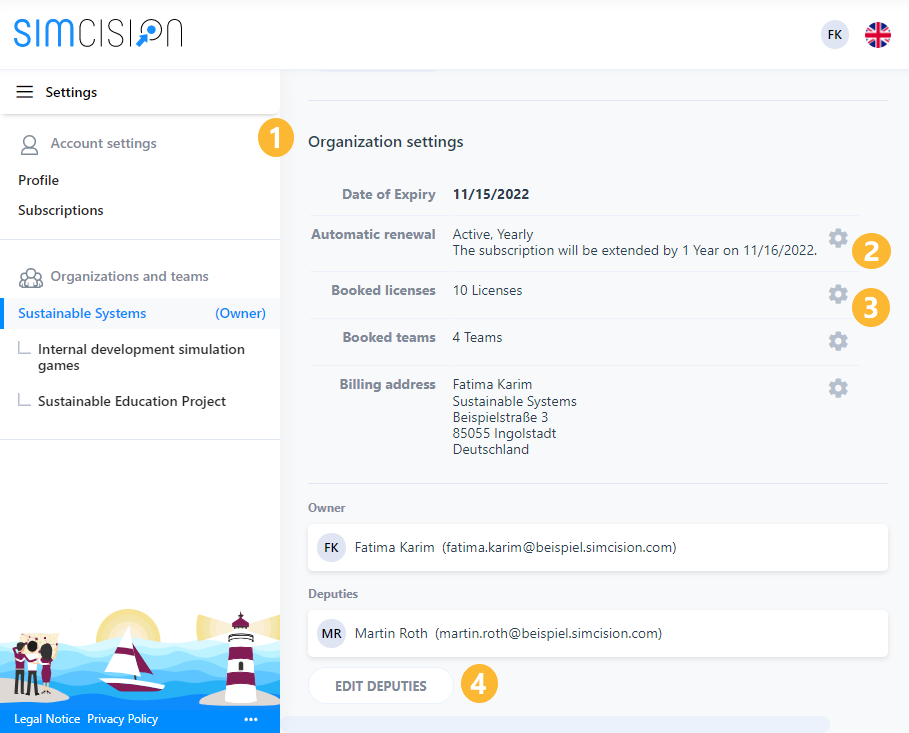Select Sustainable Systems organization
The width and height of the screenshot is (909, 733).
pos(141,313)
